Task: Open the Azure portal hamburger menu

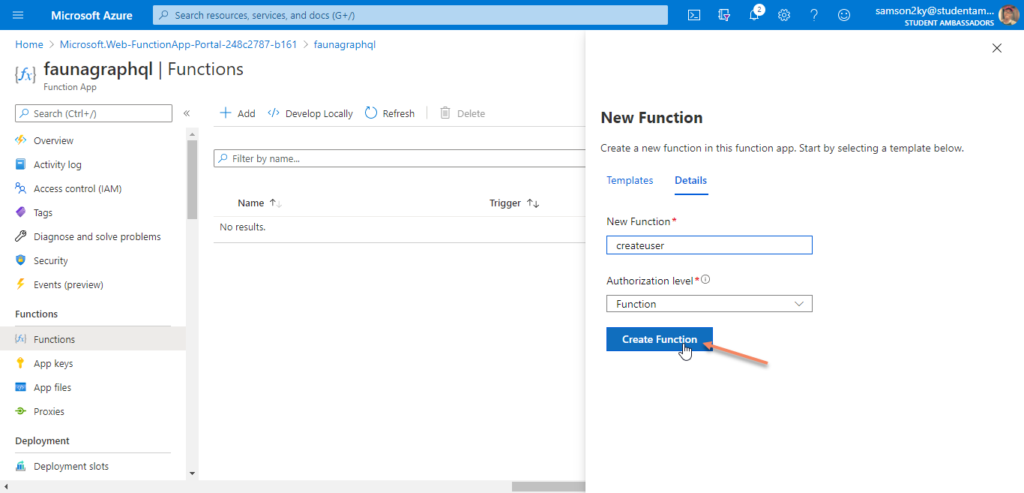Action: 18,15
